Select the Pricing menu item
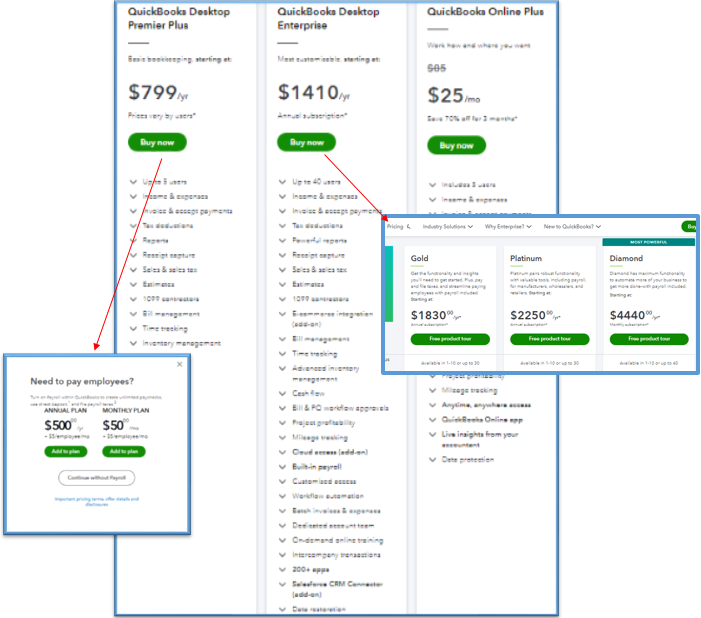Viewport: 701px width, 618px height. click(395, 227)
